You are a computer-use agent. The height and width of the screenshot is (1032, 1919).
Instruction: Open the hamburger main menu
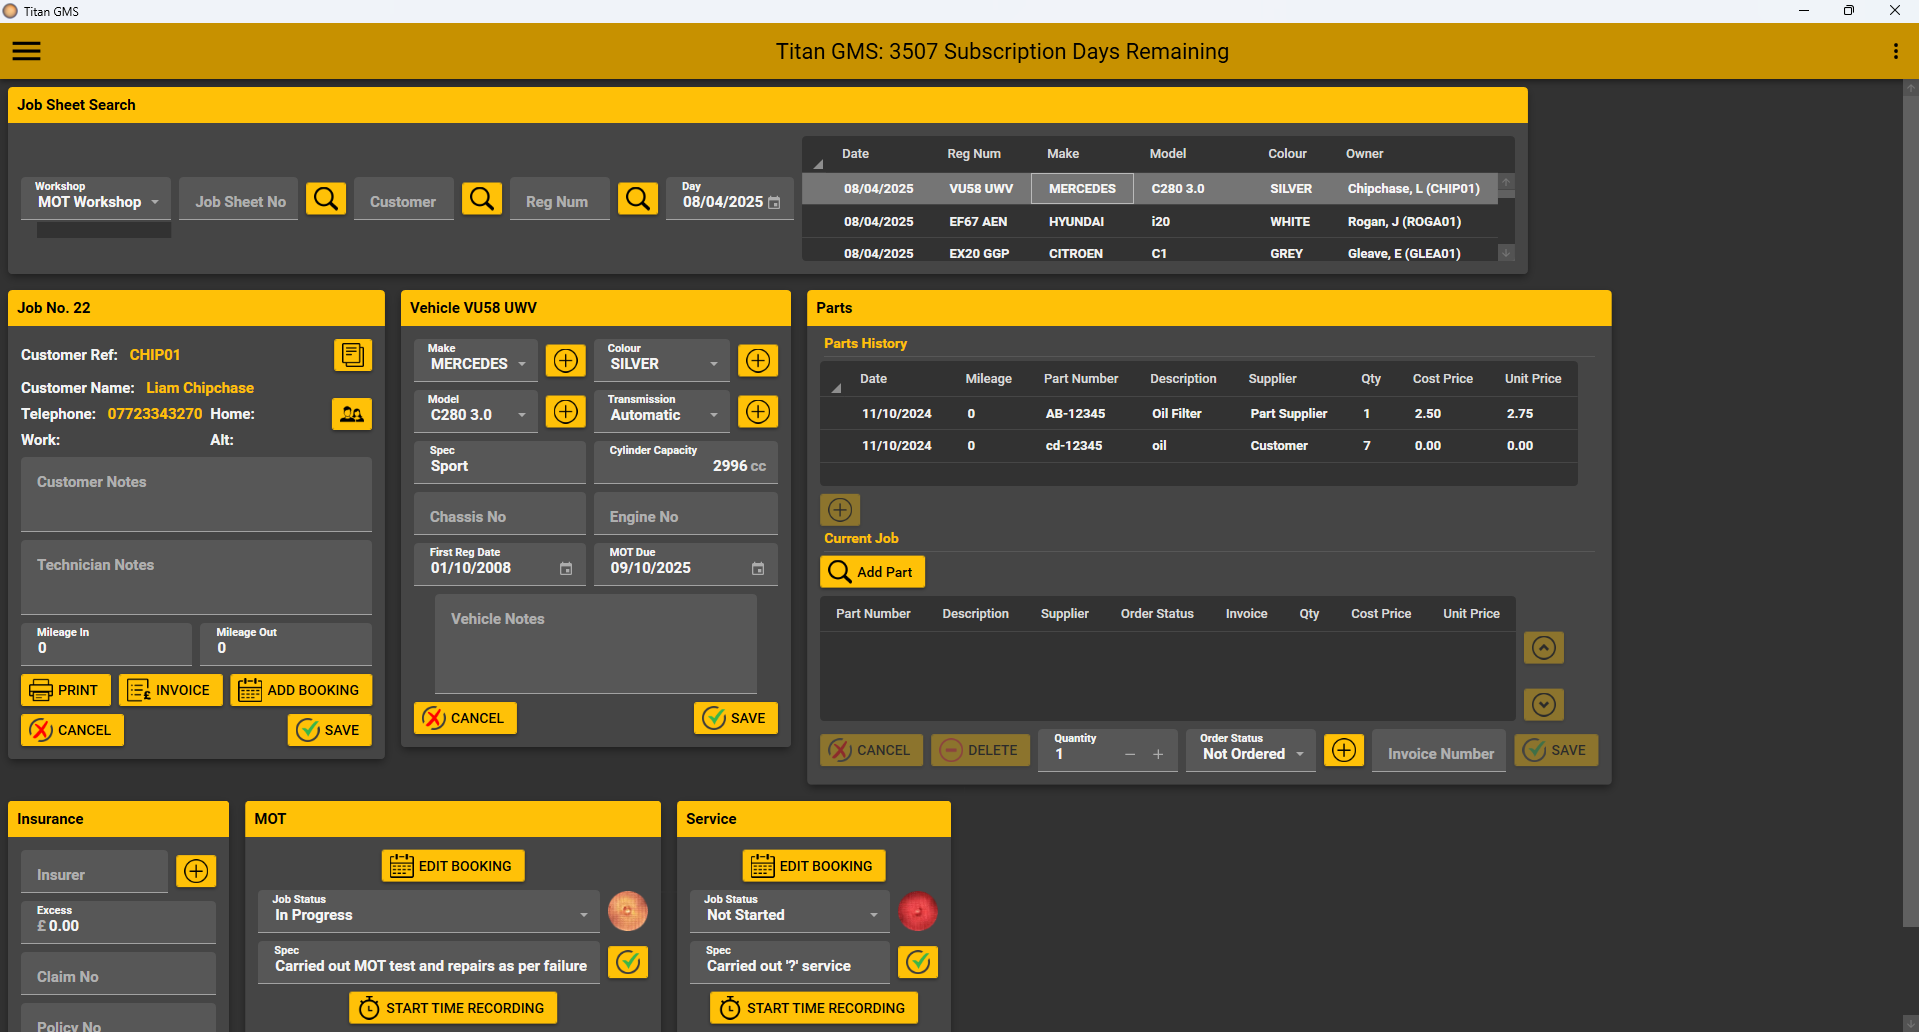click(x=27, y=51)
